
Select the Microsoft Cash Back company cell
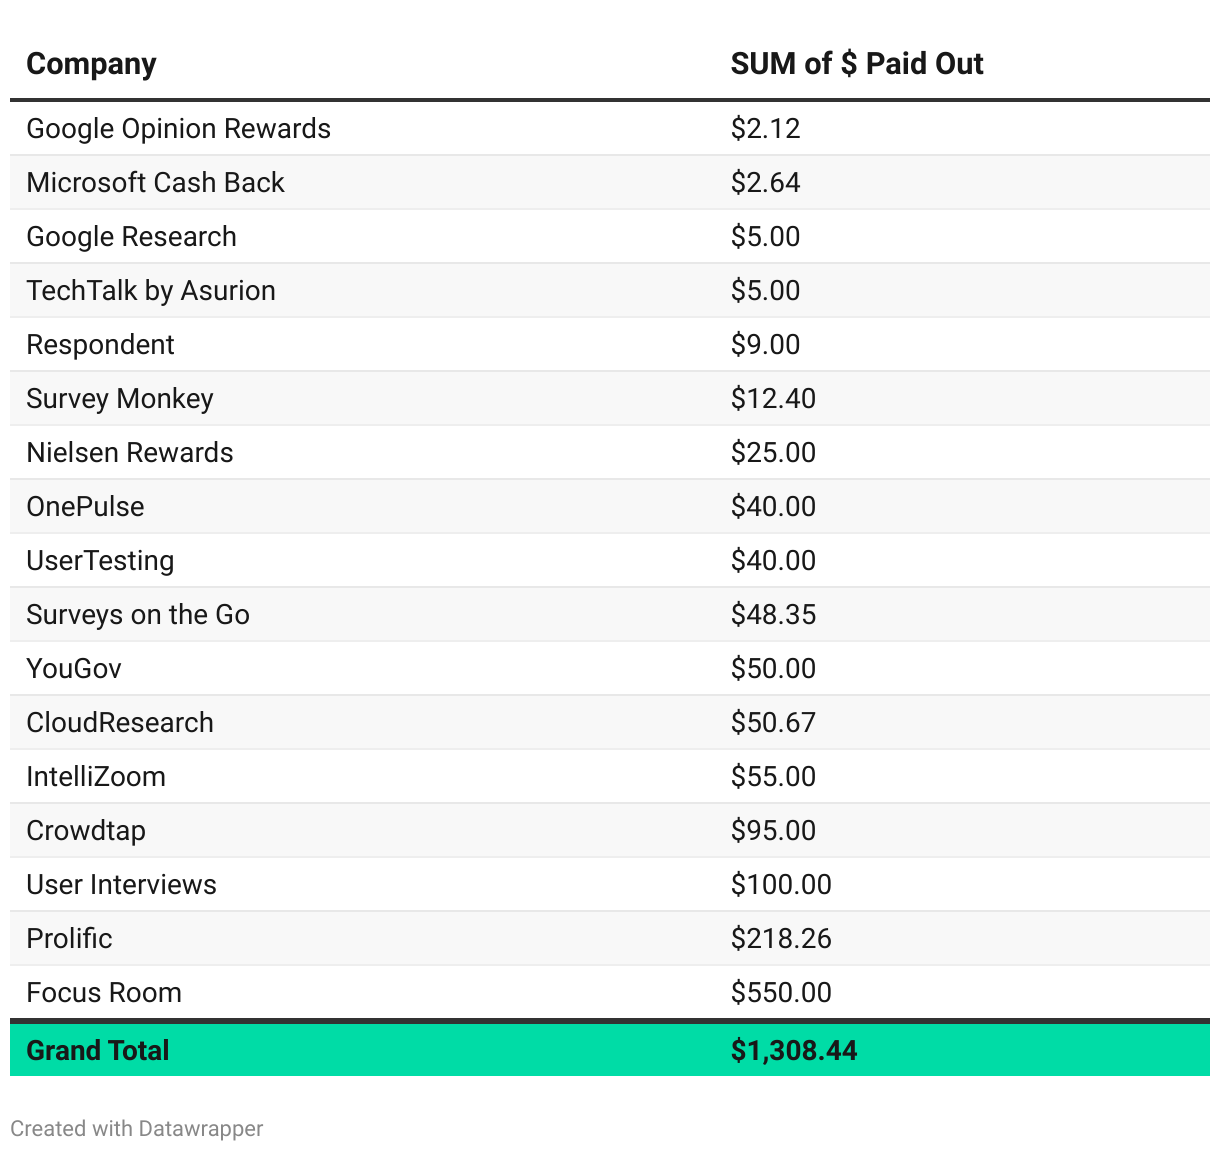coord(155,183)
